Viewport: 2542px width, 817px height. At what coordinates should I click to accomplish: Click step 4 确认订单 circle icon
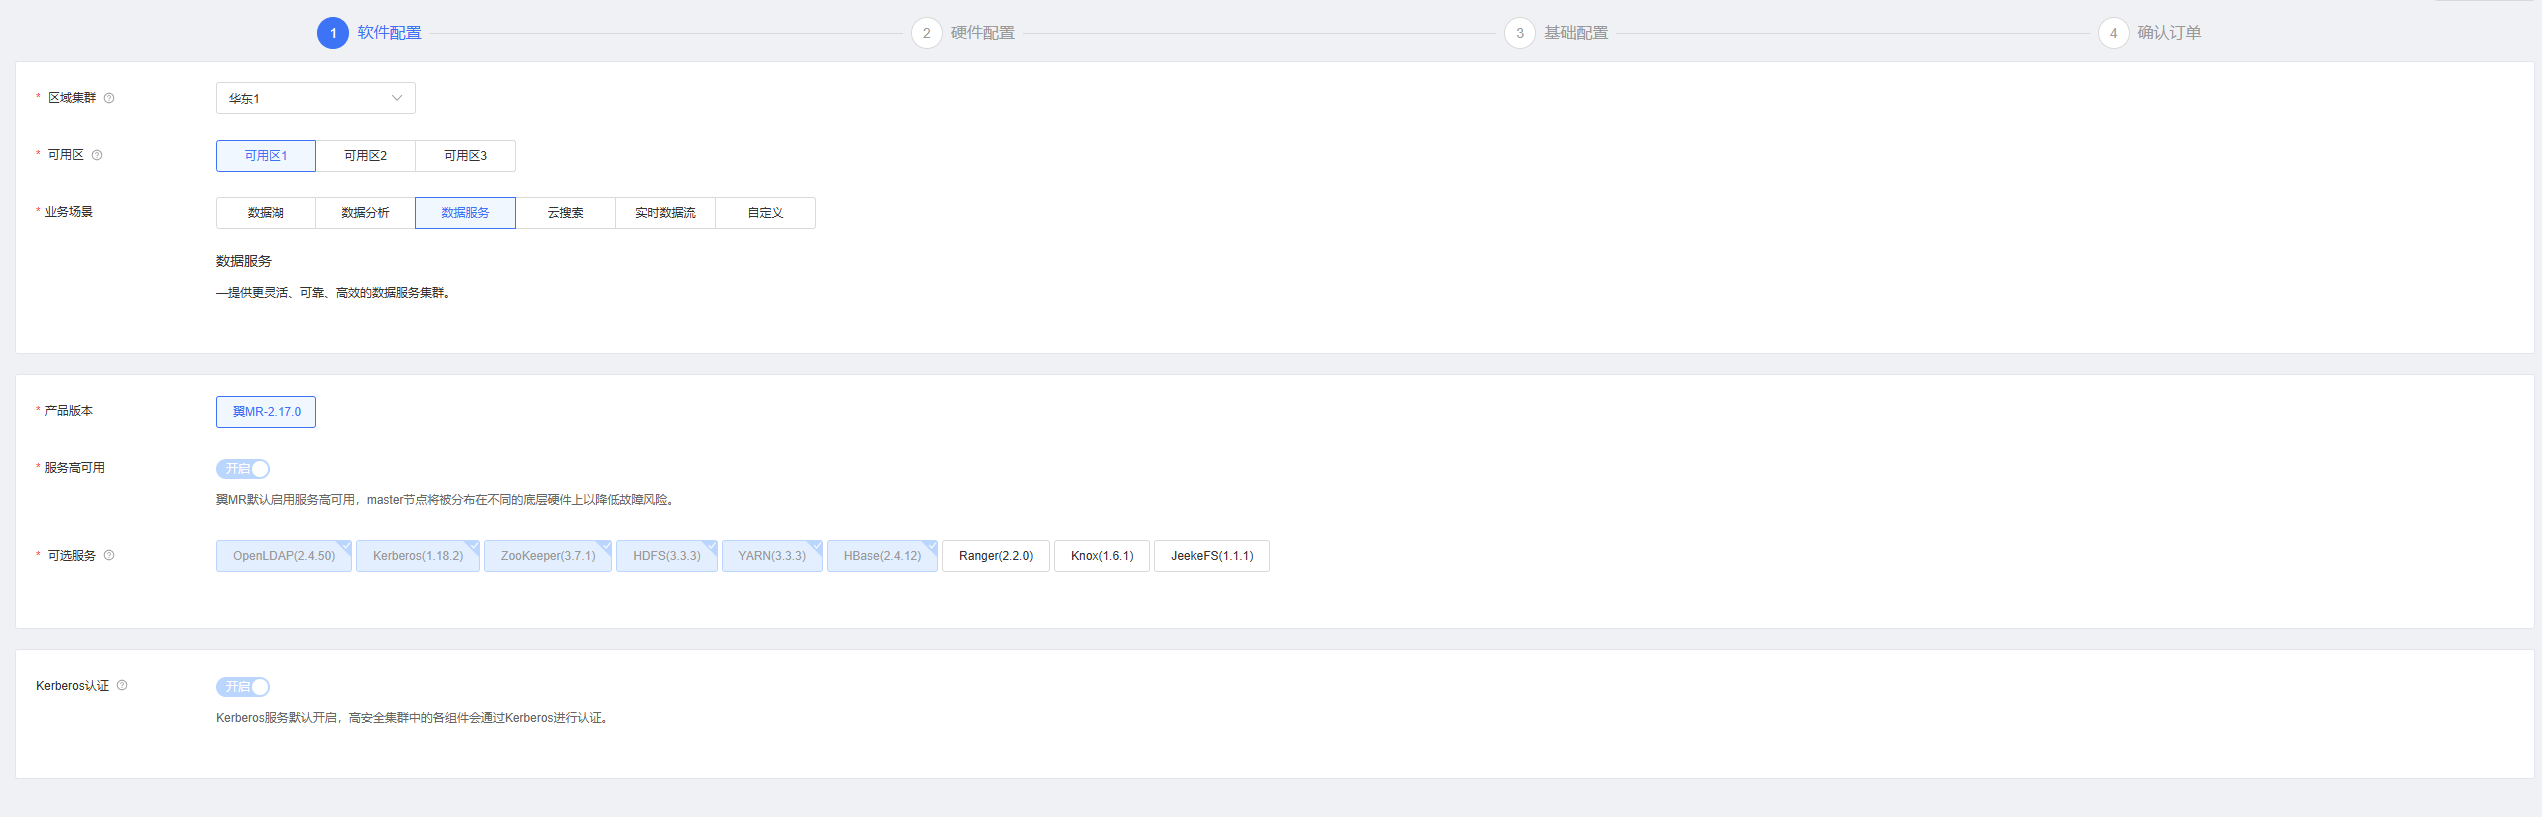[x=2112, y=33]
